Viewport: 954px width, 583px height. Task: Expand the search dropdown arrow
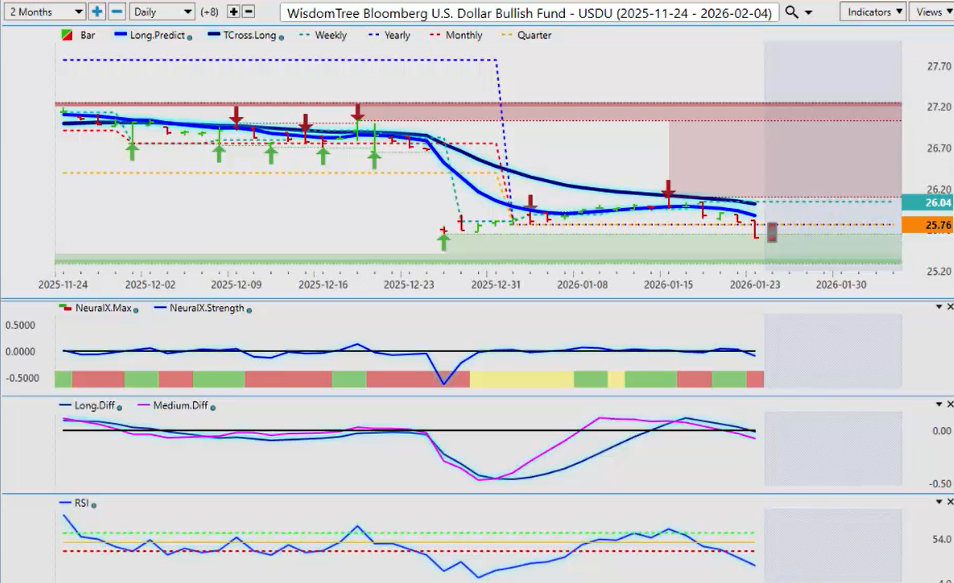807,12
